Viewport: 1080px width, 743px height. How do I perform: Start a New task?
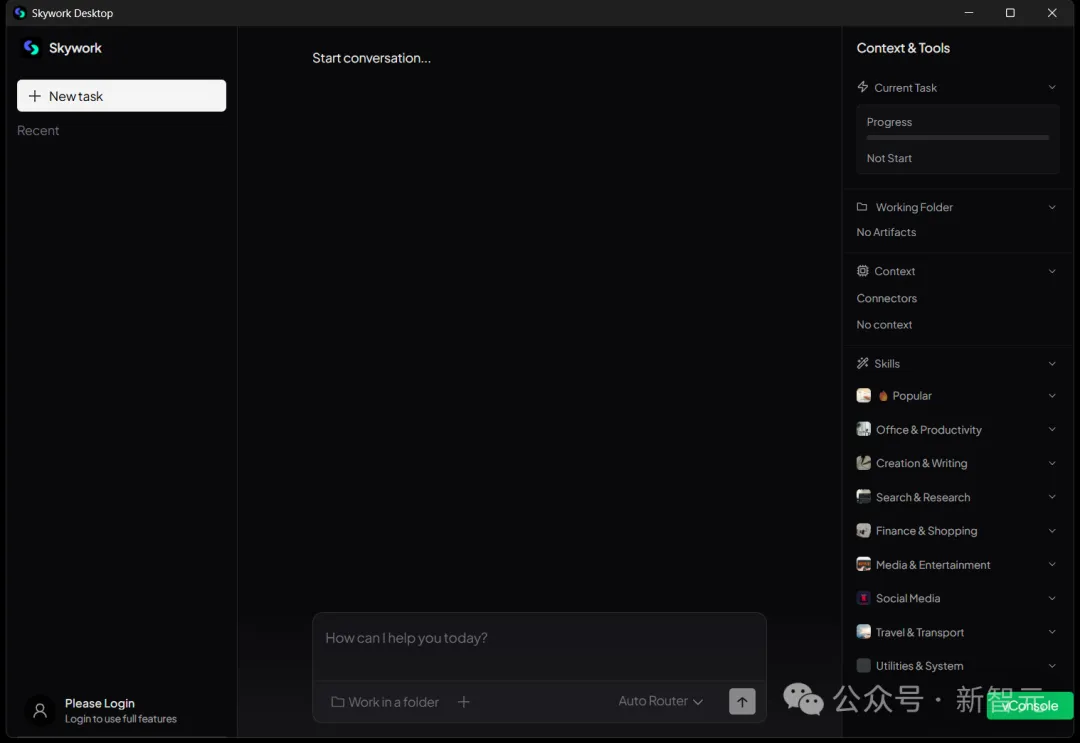click(121, 96)
